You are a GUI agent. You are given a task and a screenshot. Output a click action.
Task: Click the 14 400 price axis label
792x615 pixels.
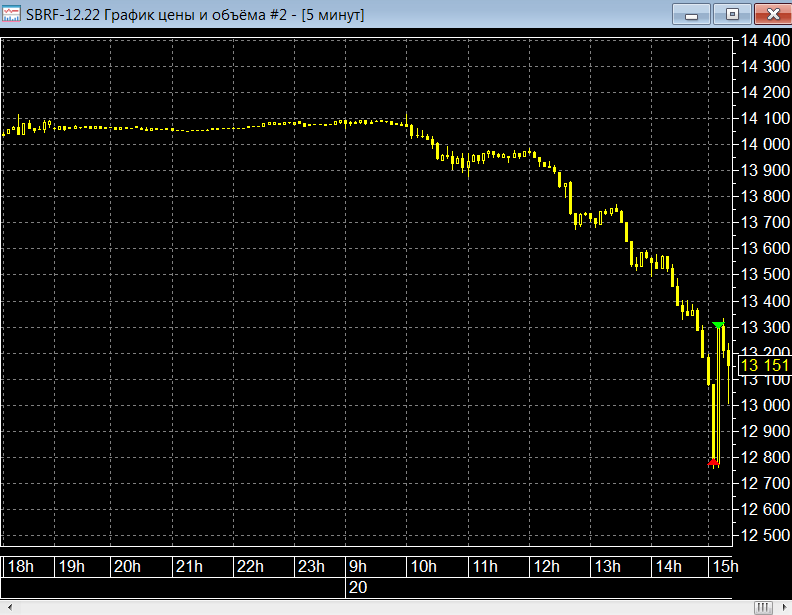pyautogui.click(x=764, y=41)
